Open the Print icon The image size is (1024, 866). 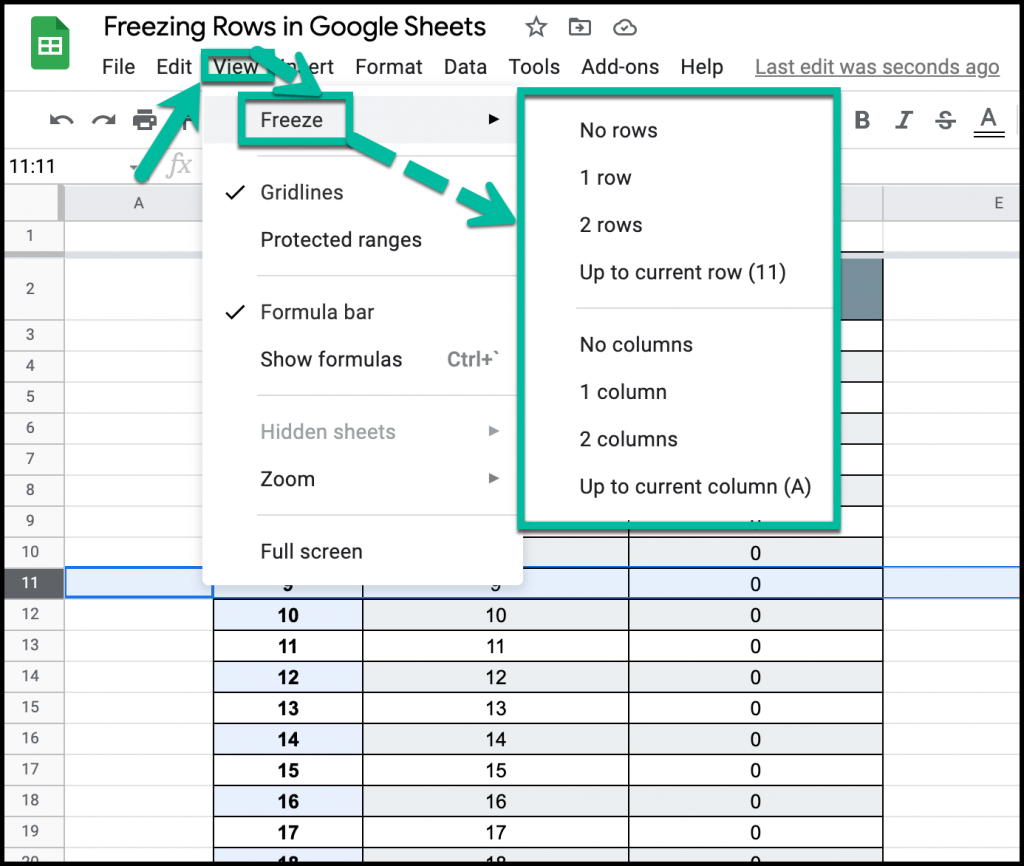[146, 119]
